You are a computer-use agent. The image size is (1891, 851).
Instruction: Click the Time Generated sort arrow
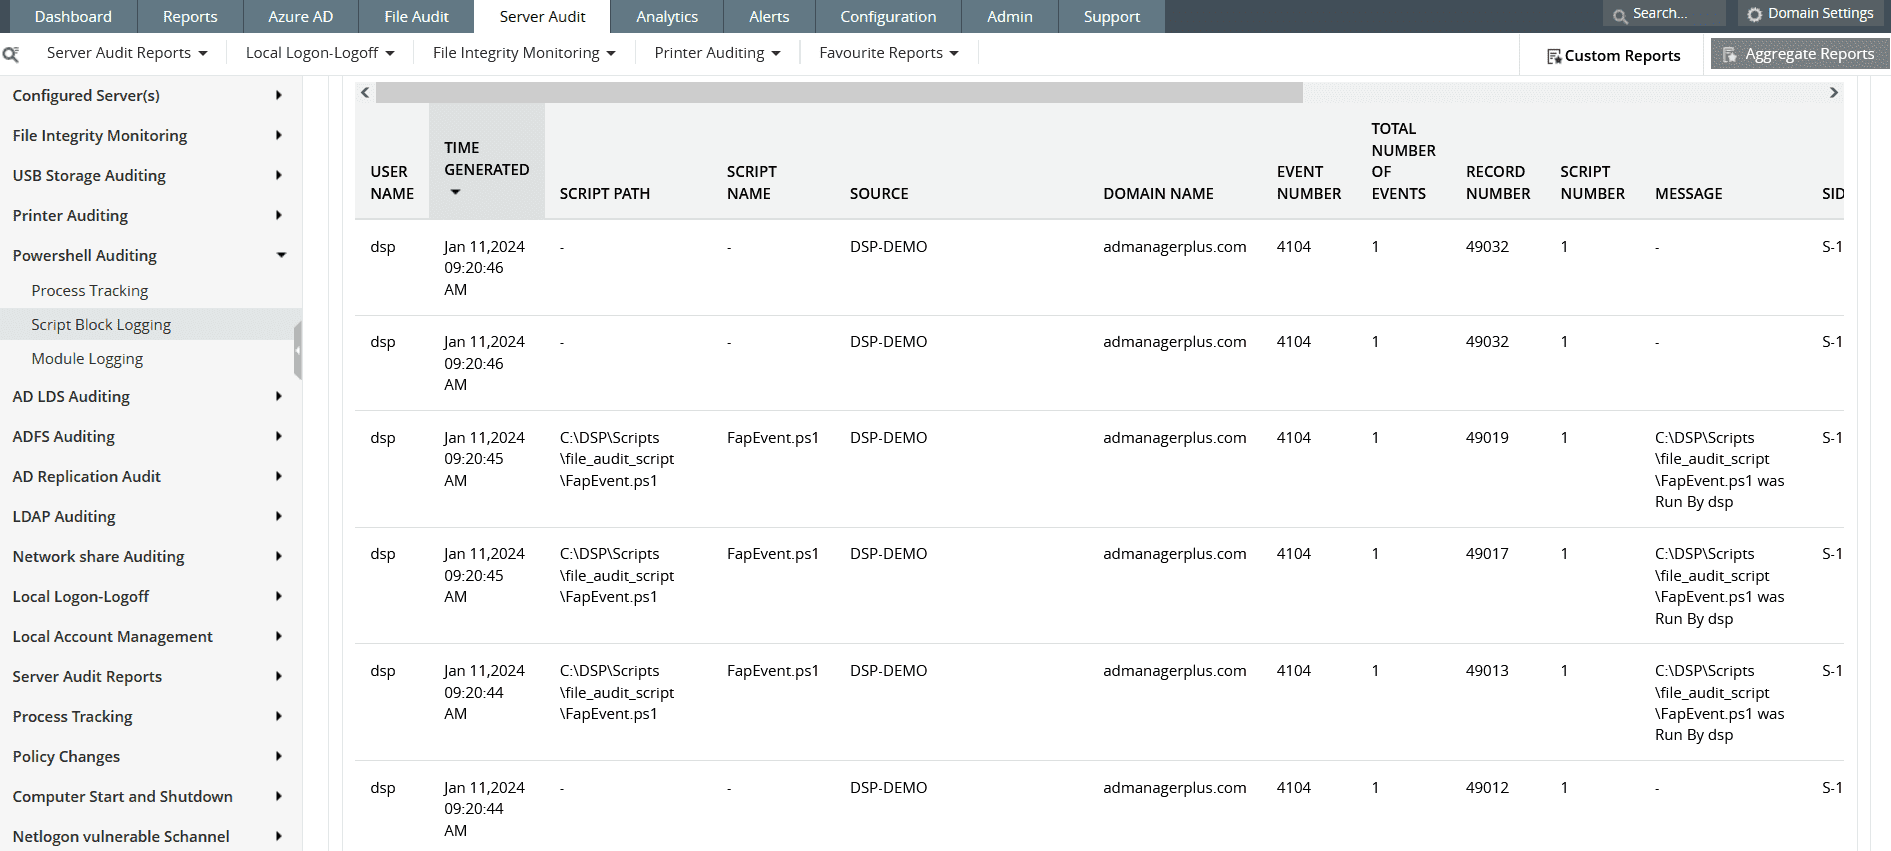click(x=456, y=192)
